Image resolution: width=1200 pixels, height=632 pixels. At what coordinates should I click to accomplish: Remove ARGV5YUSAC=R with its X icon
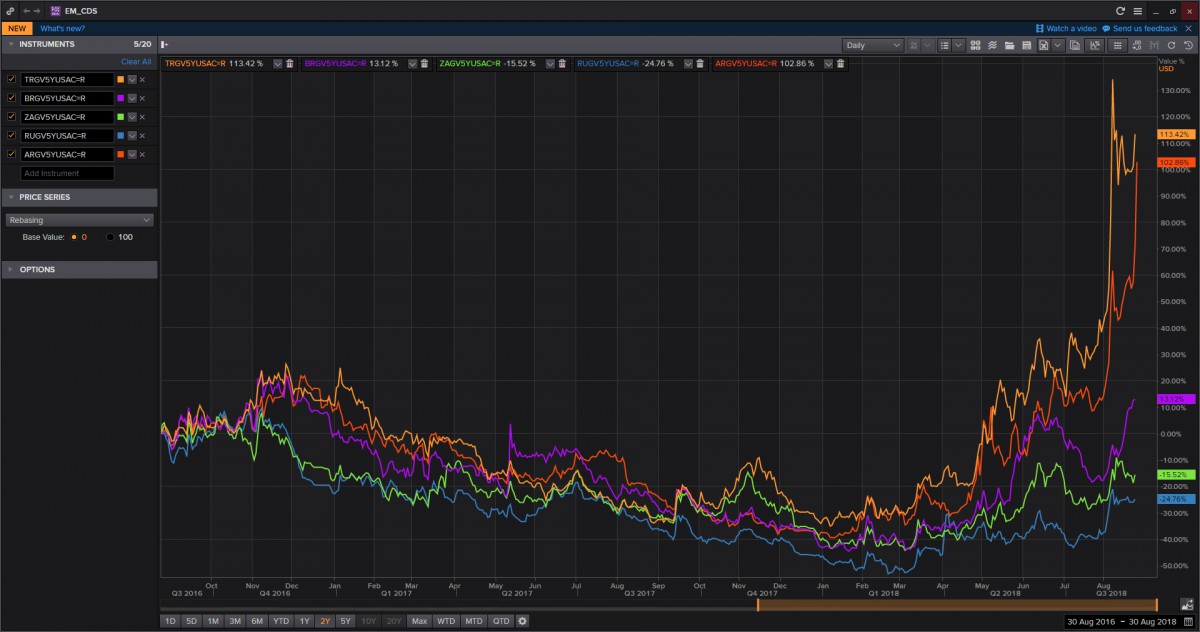pos(142,155)
